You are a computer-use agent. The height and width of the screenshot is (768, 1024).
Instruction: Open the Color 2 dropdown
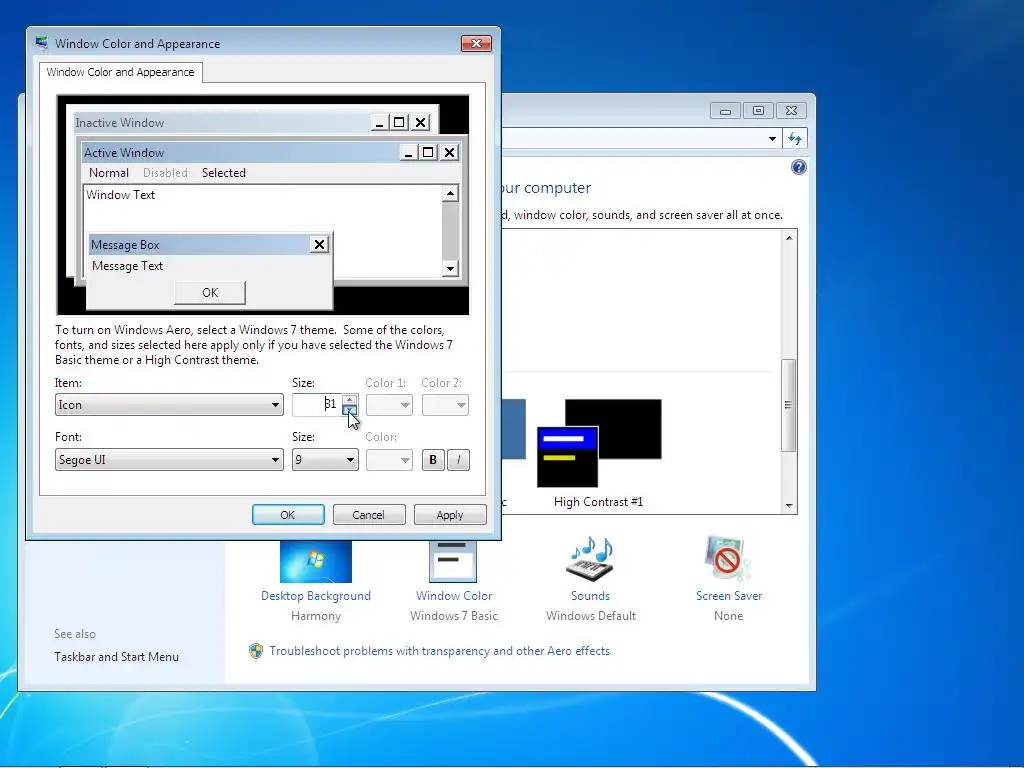coord(445,405)
